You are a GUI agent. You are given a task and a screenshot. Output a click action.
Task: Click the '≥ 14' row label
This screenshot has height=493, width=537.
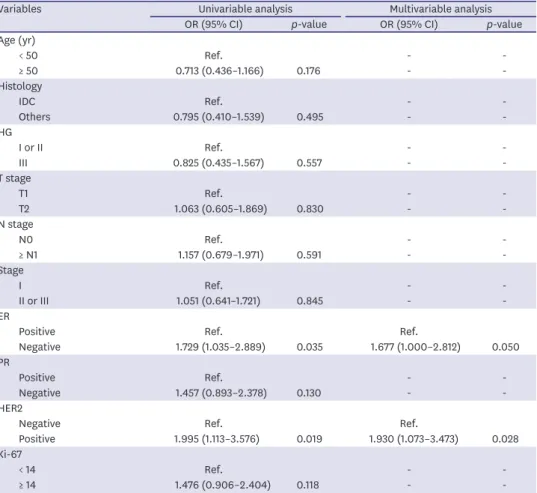(x=27, y=485)
